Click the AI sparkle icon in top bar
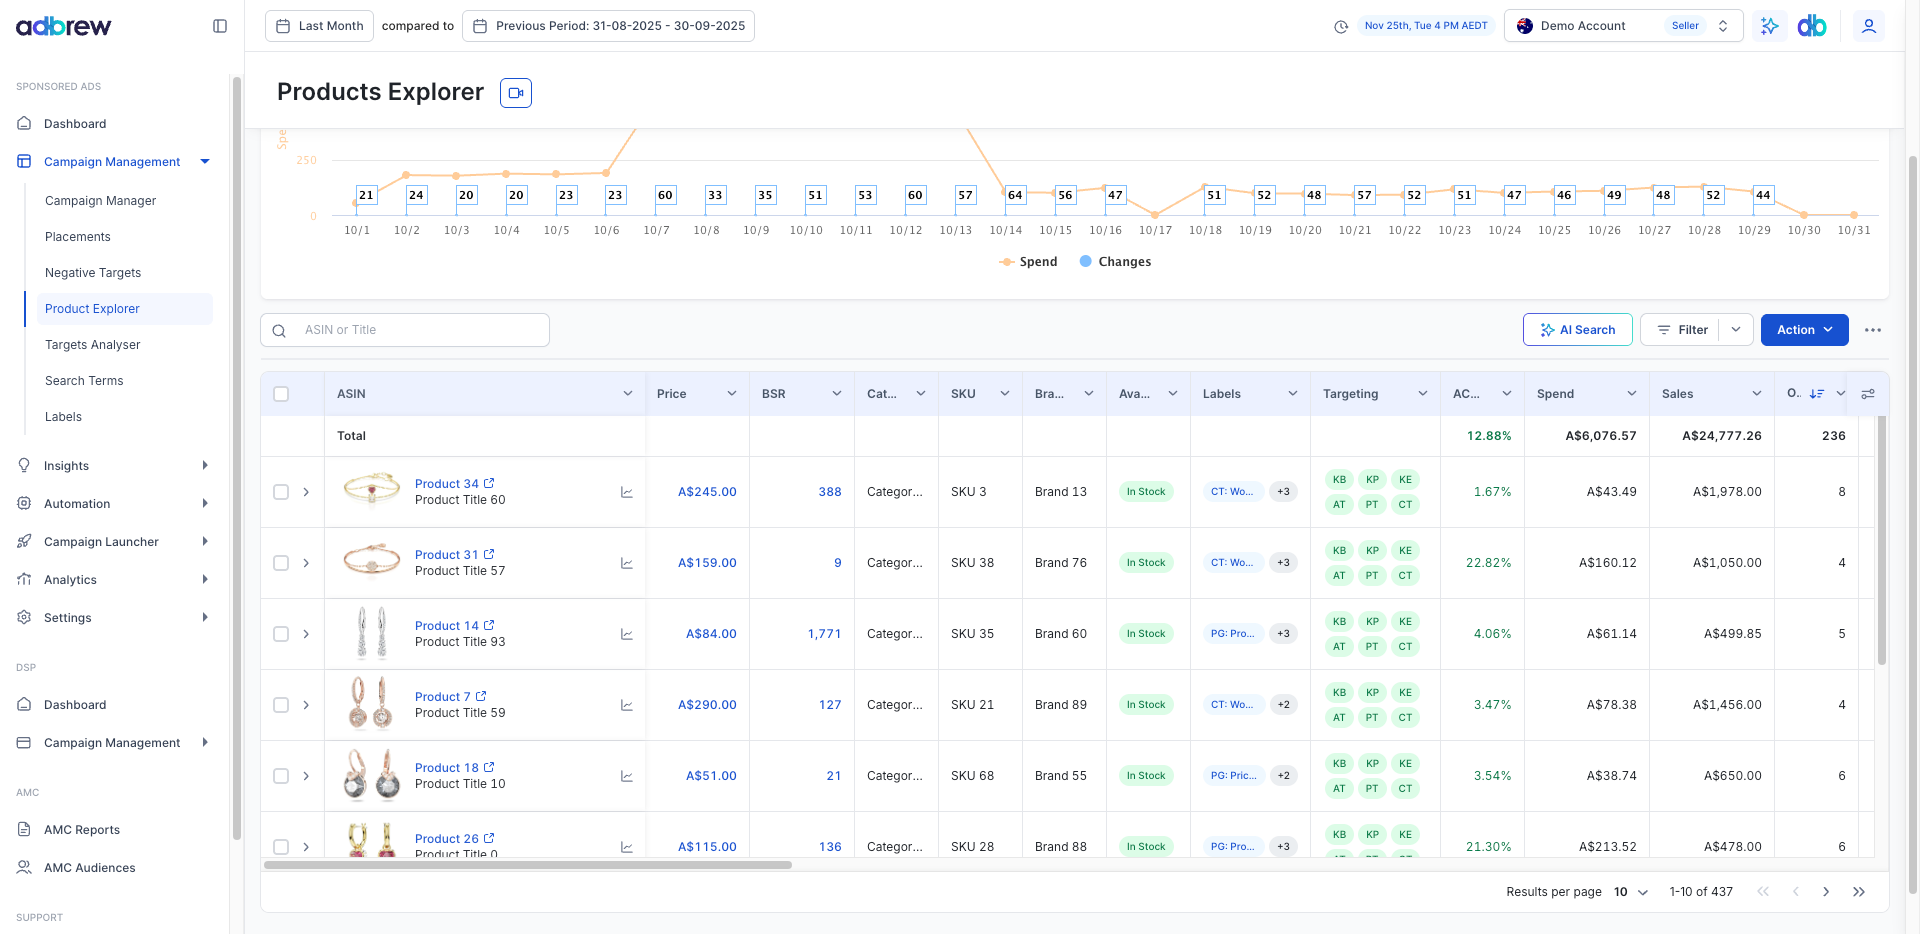 (x=1769, y=26)
